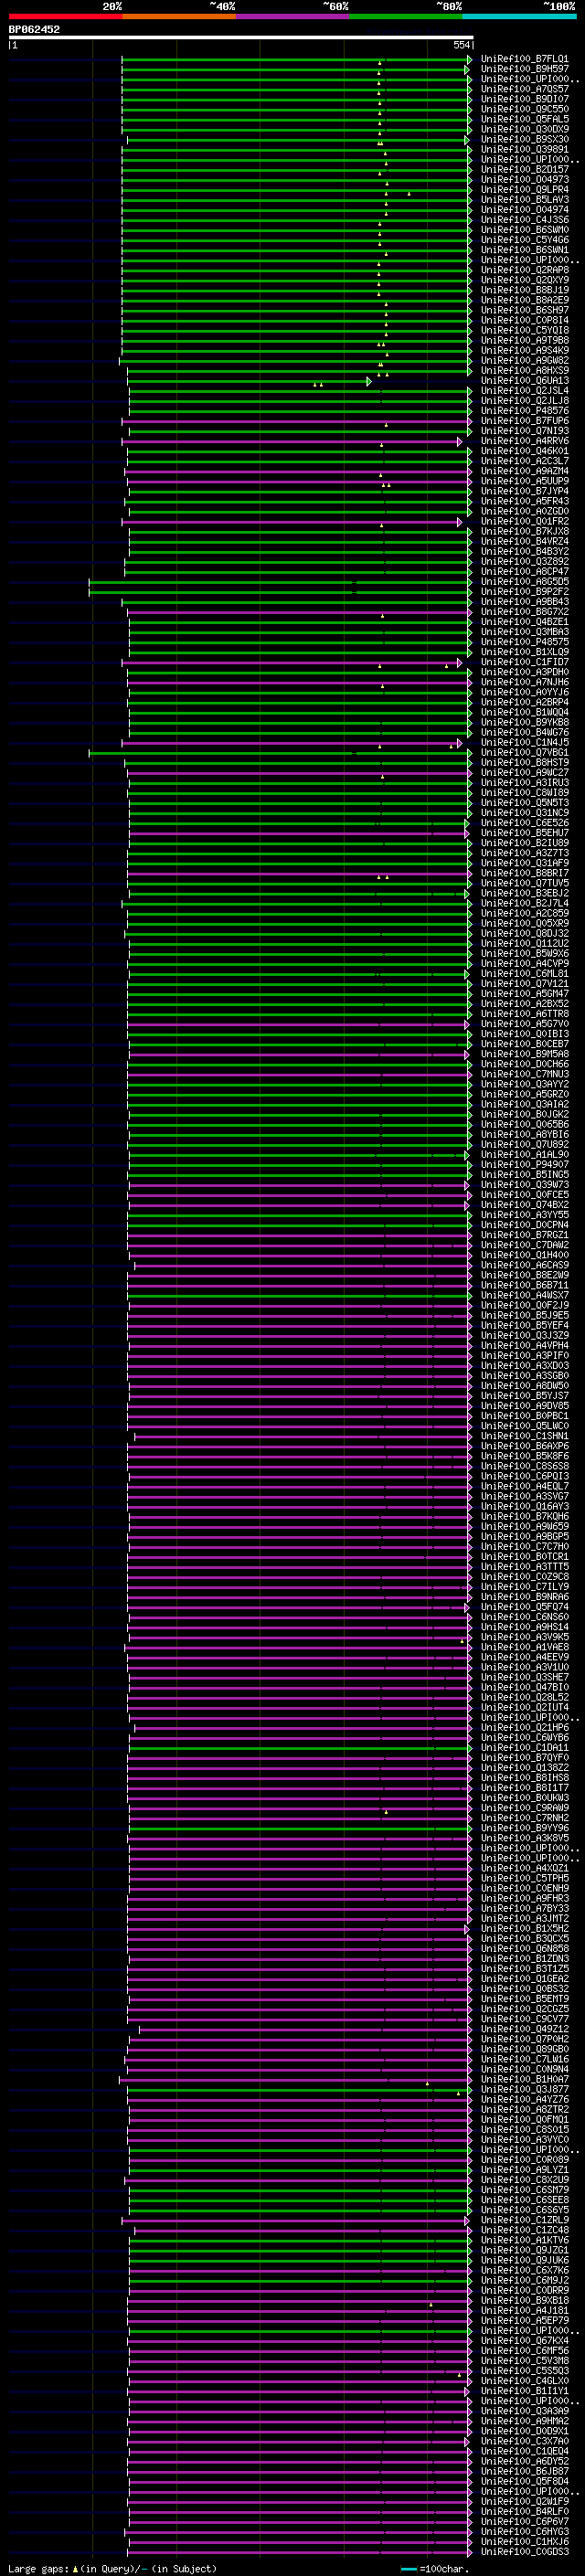Viewport: 585px width, 2576px height.
Task: Select hit UniRef100_B8BRI7
Action: [x=524, y=873]
